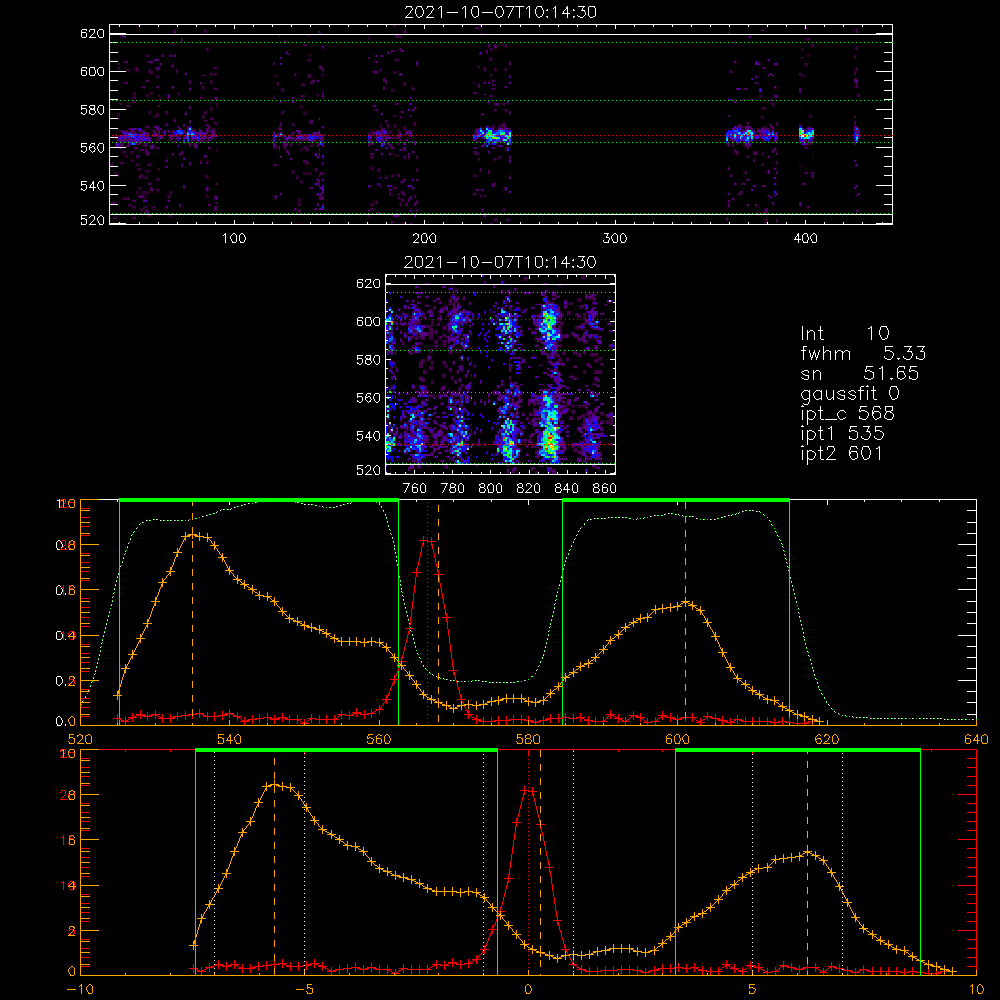Click x-axis label 400 on top plot
Viewport: 1000px width, 1000px height.
[x=805, y=239]
